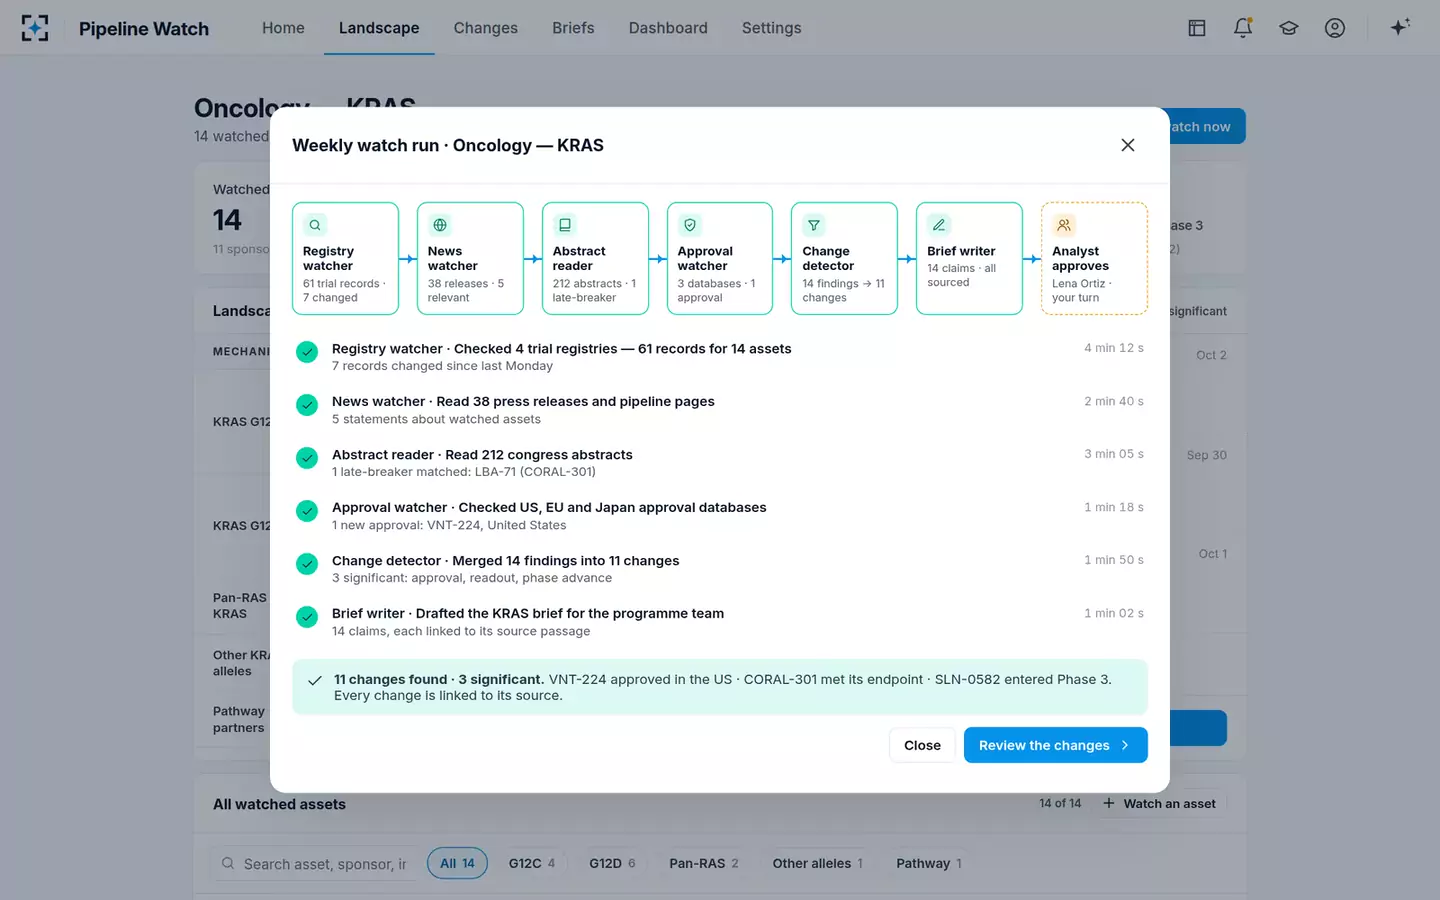
Task: Filter assets by Other alleles chip
Action: 817,863
